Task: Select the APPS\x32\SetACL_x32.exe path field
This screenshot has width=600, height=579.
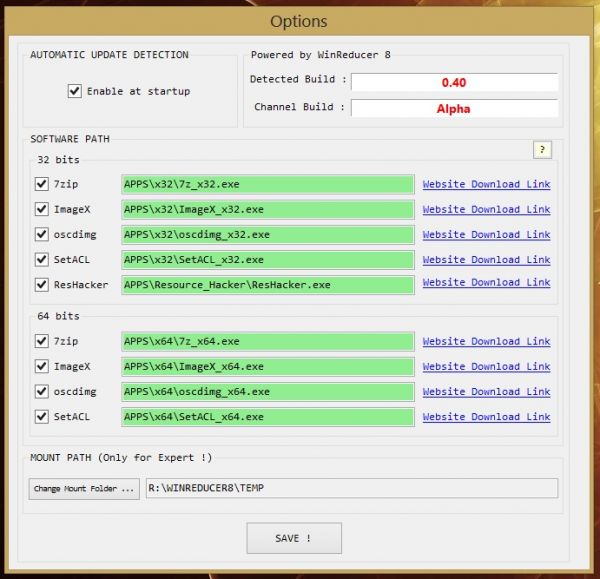Action: (x=268, y=260)
